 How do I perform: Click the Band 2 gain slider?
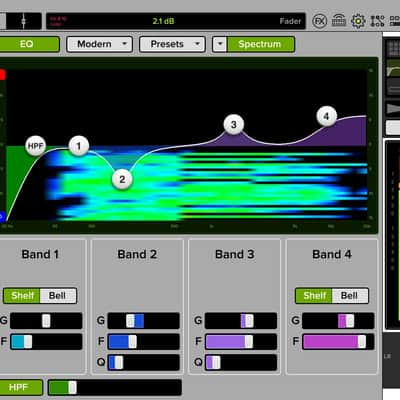point(144,321)
